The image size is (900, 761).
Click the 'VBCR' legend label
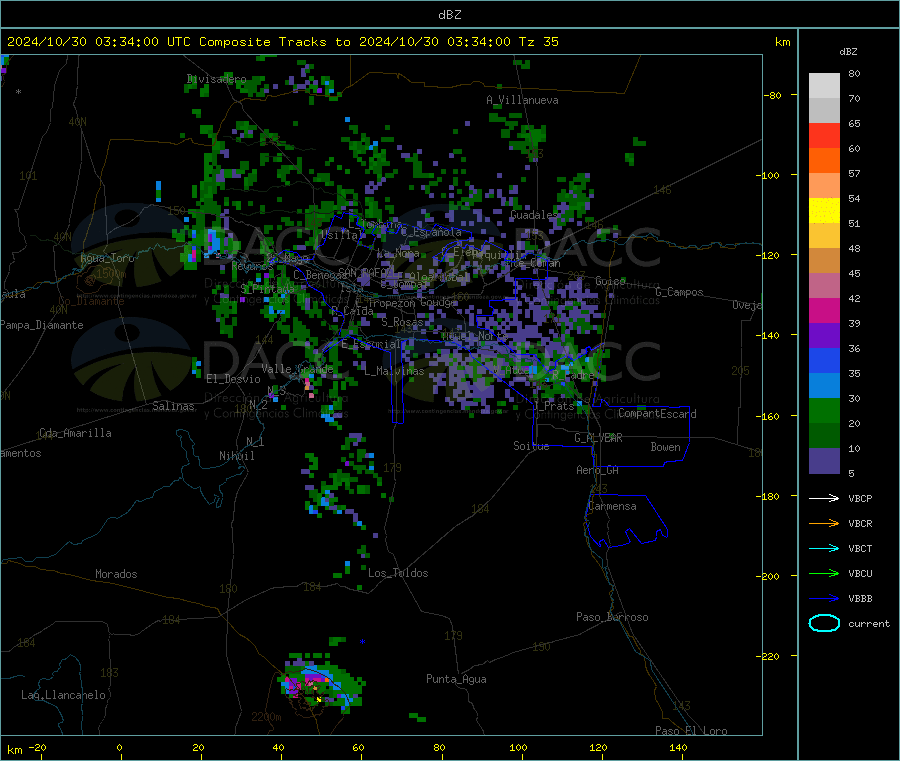coord(860,524)
